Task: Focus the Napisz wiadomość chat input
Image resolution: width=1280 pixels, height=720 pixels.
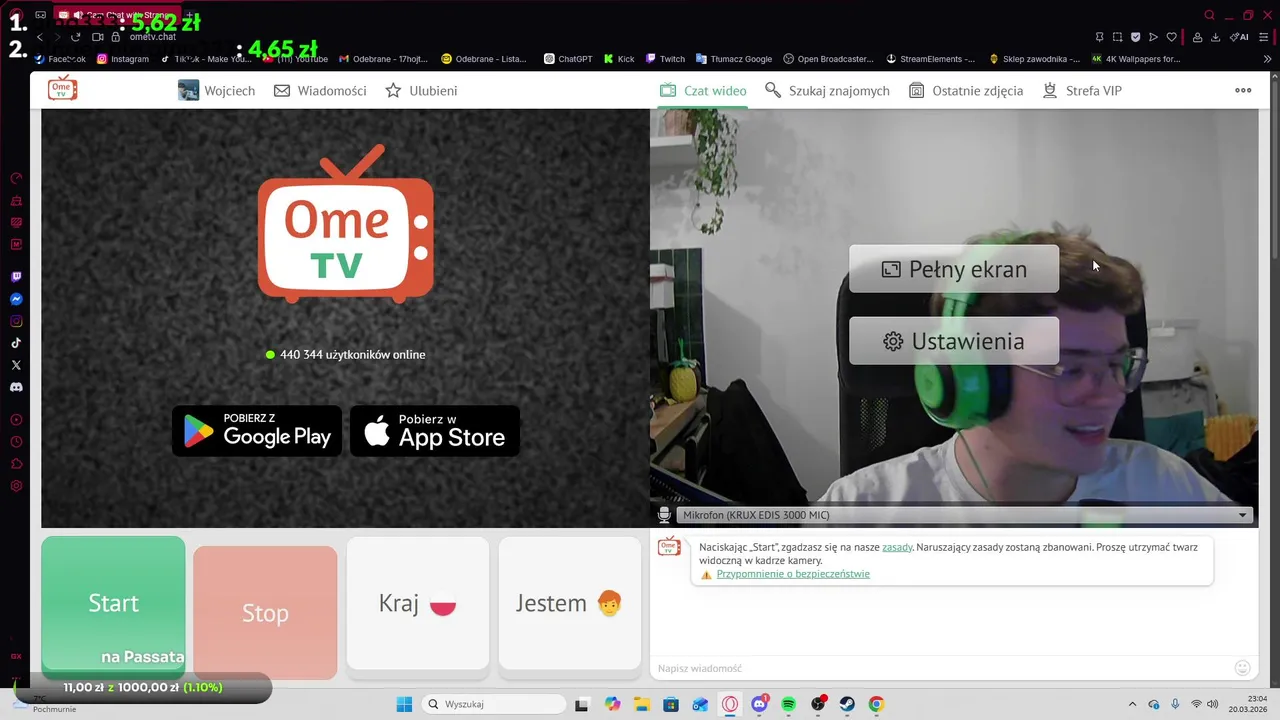Action: 940,668
